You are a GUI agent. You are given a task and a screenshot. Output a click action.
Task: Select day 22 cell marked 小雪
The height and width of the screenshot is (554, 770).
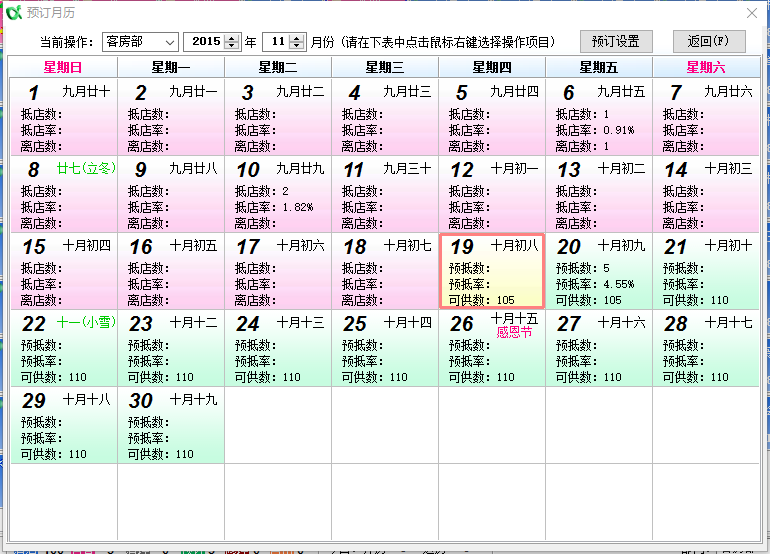[64, 348]
